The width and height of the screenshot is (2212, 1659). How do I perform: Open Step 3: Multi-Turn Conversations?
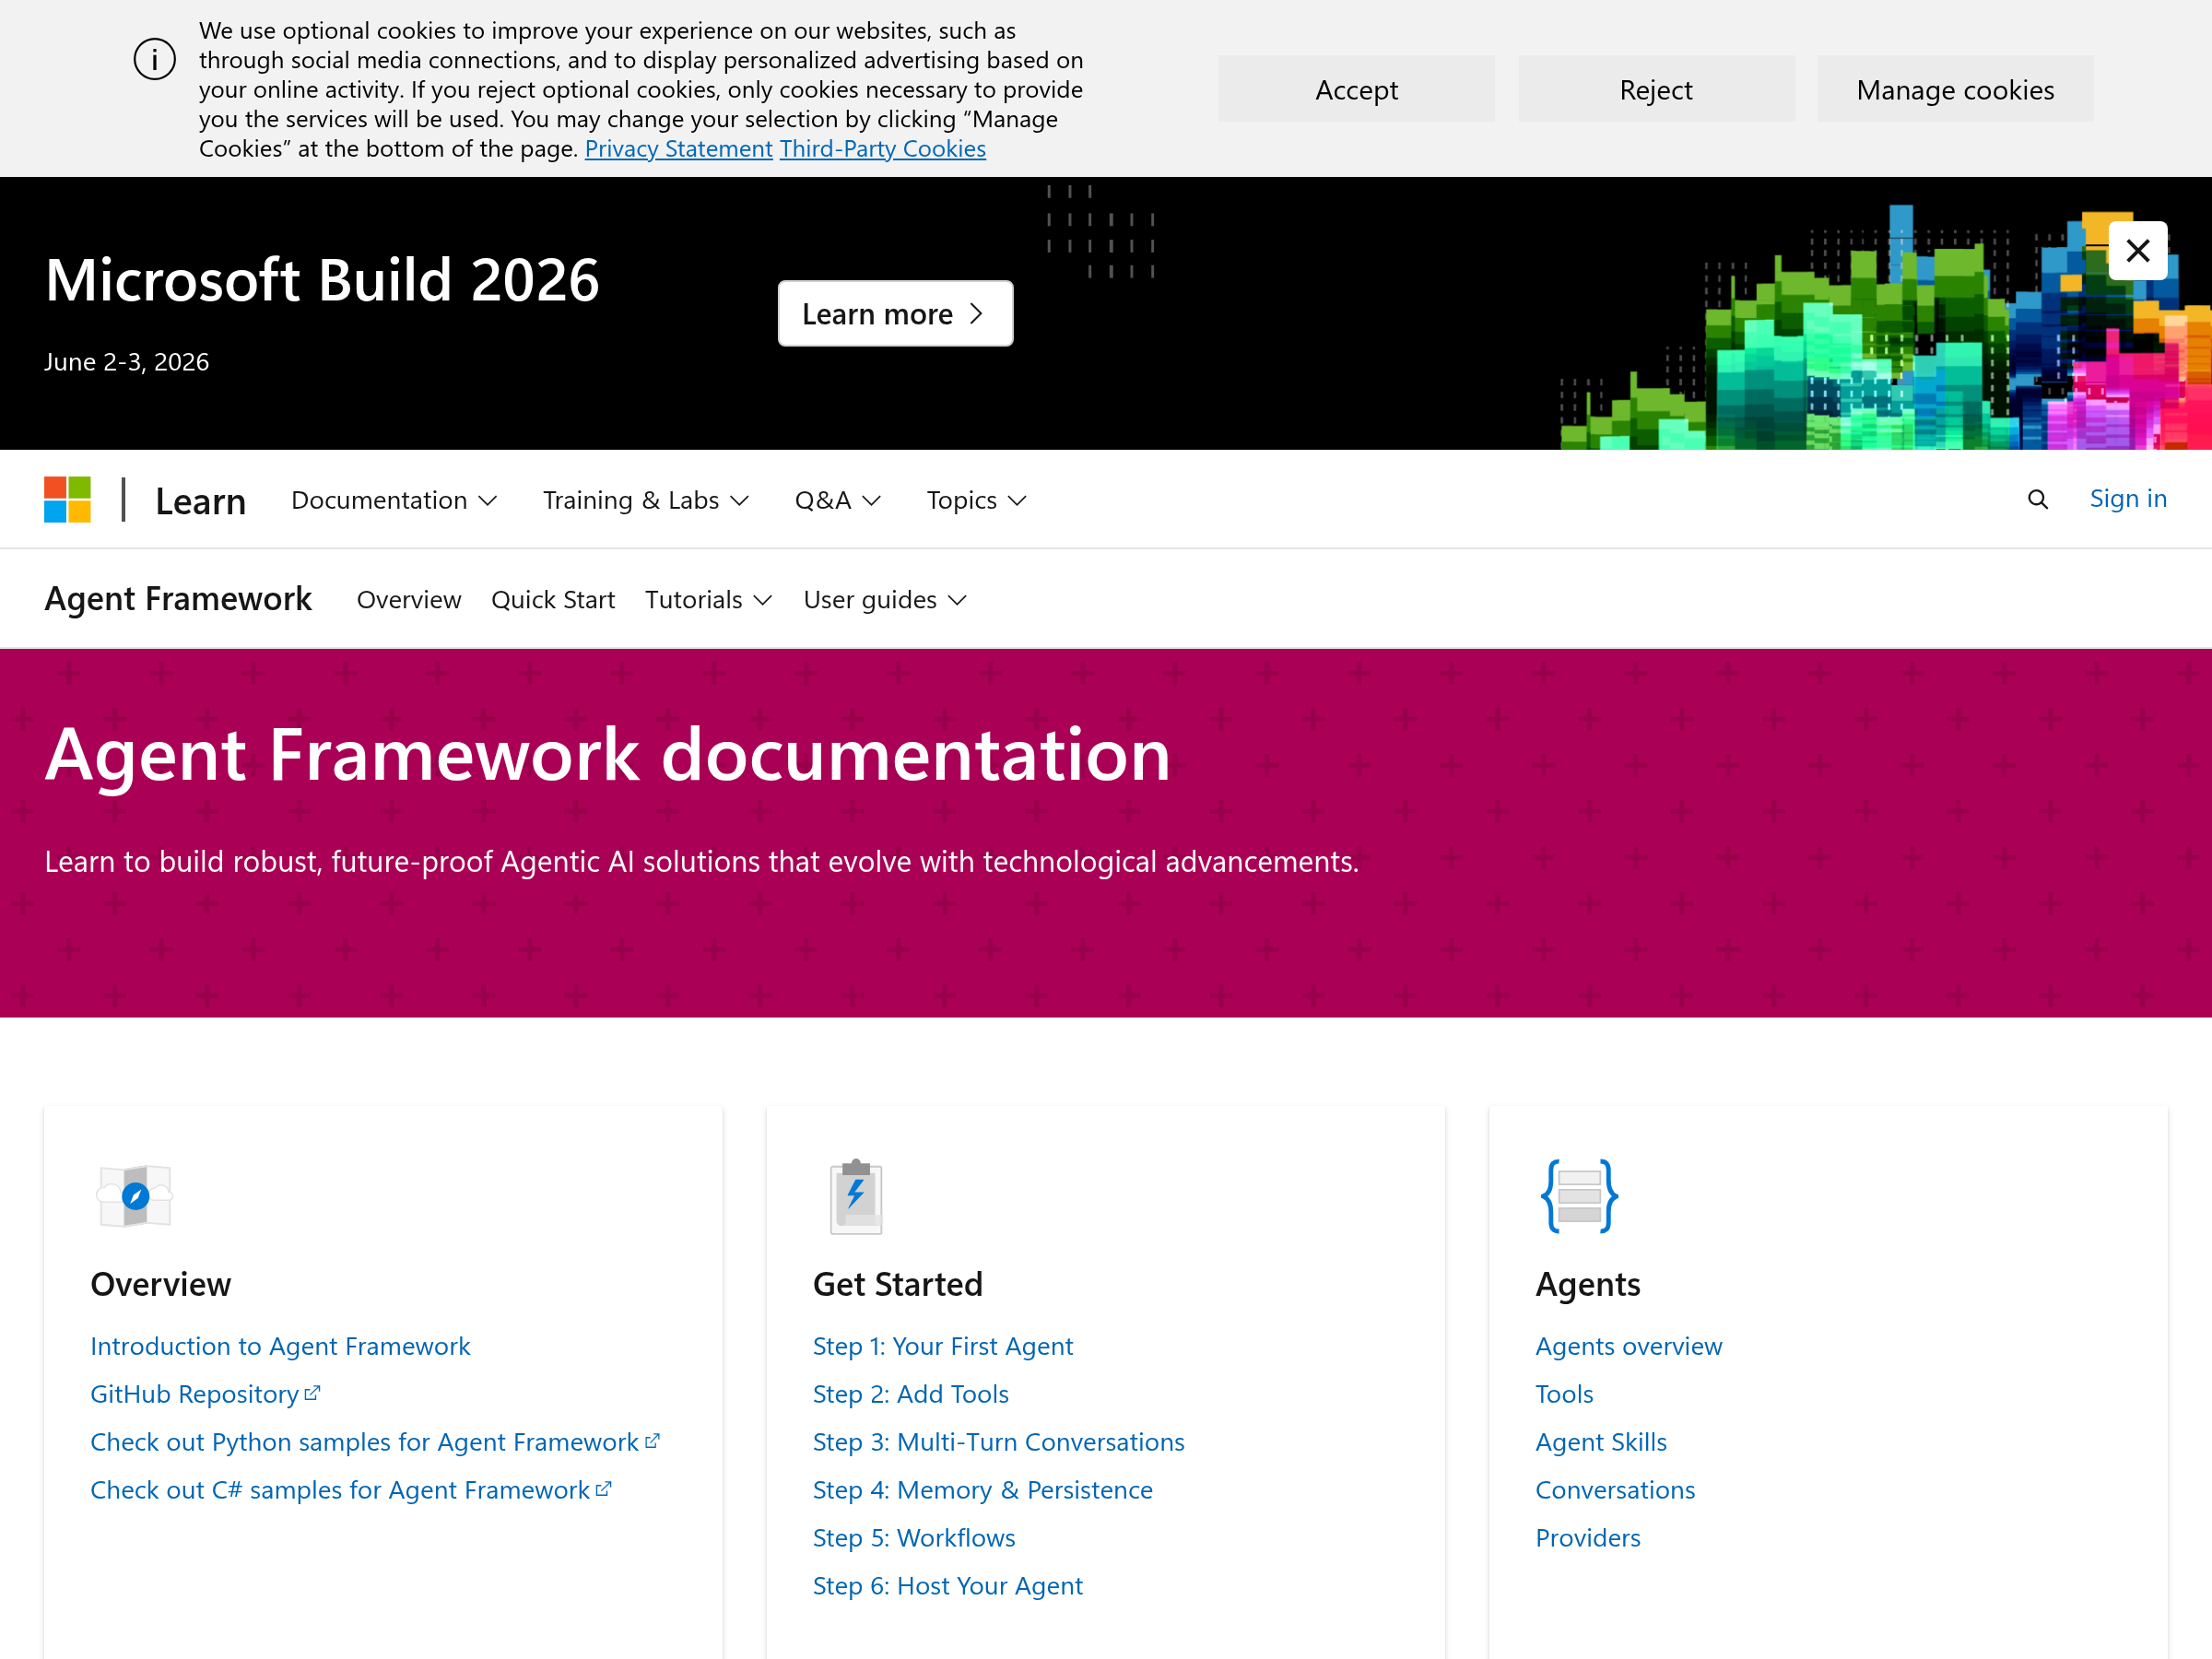click(999, 1441)
